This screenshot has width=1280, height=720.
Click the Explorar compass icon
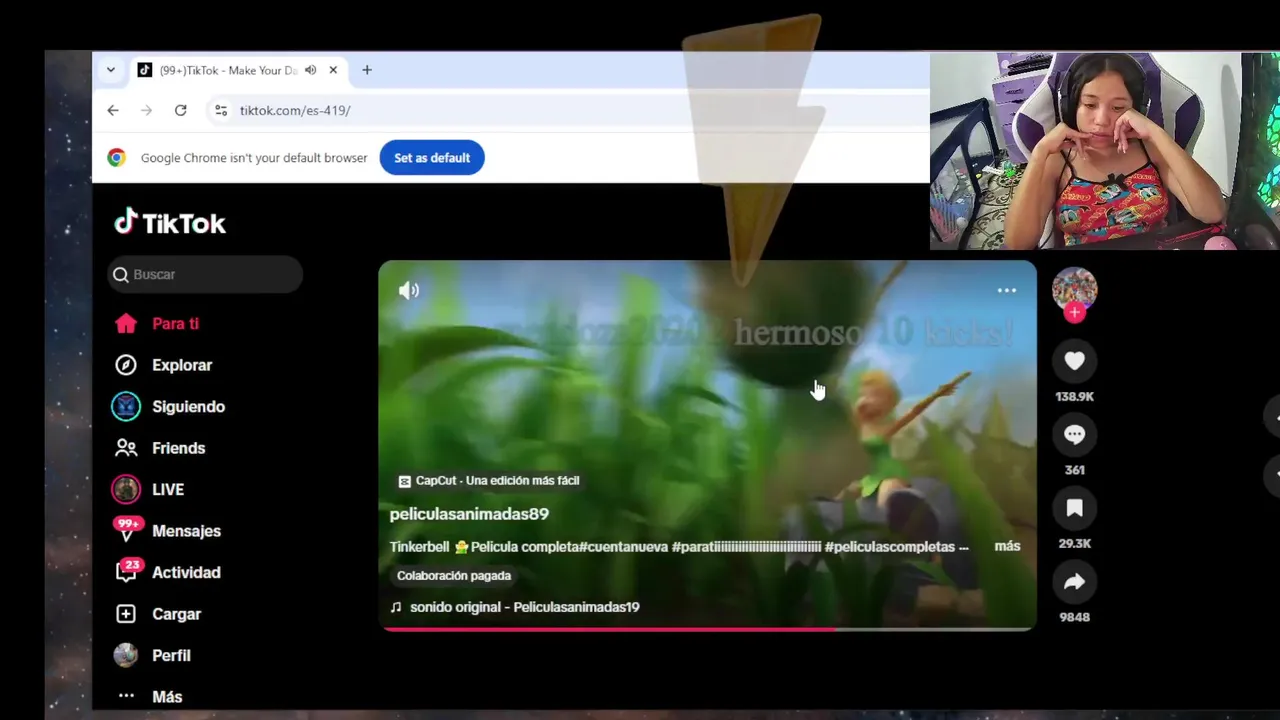[126, 365]
